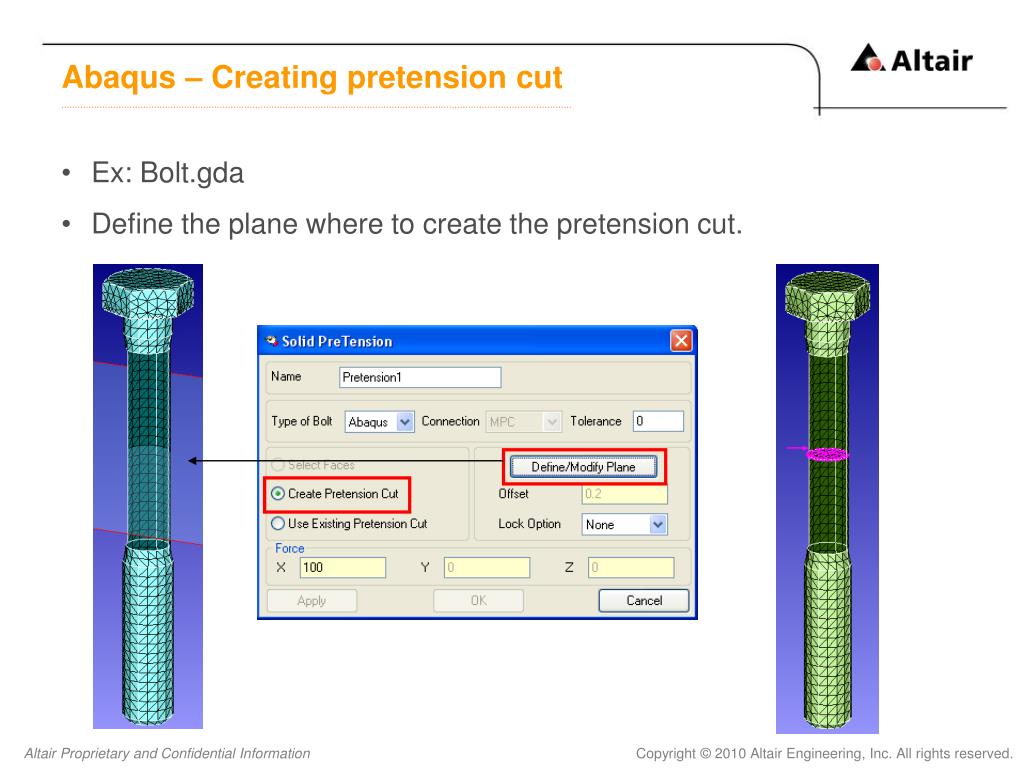Click the OK button in dialog
The width and height of the screenshot is (1024, 768).
(478, 601)
